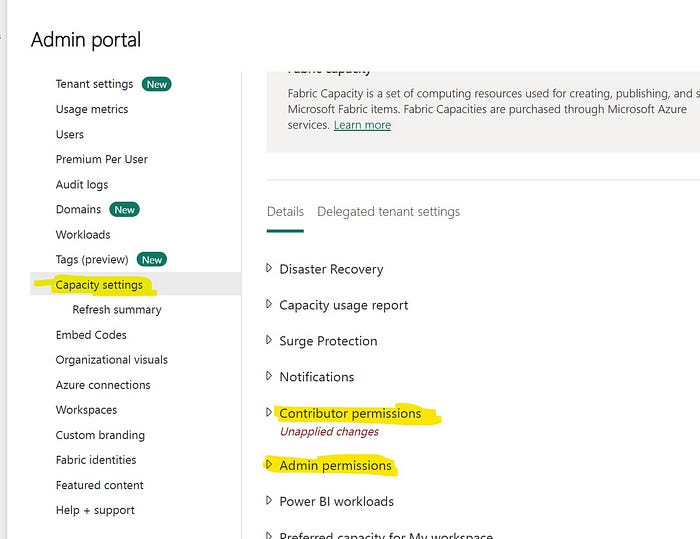Select Premium Per User
Screen dimensions: 700x539
[x=101, y=159]
